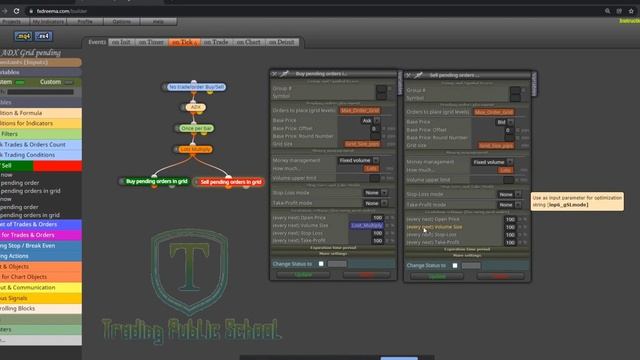Image resolution: width=640 pixels, height=360 pixels.
Task: Close the Buy pending orders panel
Action: (274, 74)
